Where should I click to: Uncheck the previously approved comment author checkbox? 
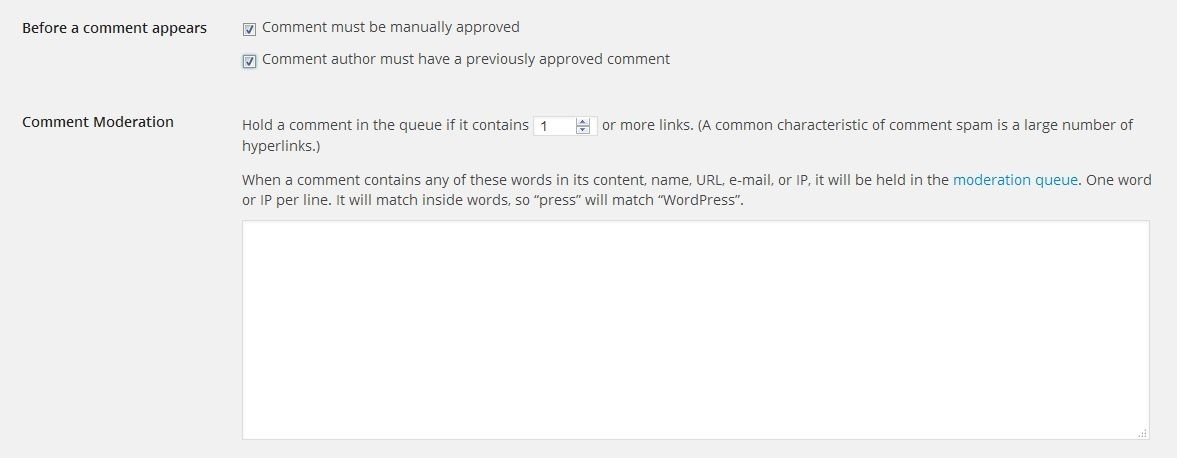coord(249,61)
